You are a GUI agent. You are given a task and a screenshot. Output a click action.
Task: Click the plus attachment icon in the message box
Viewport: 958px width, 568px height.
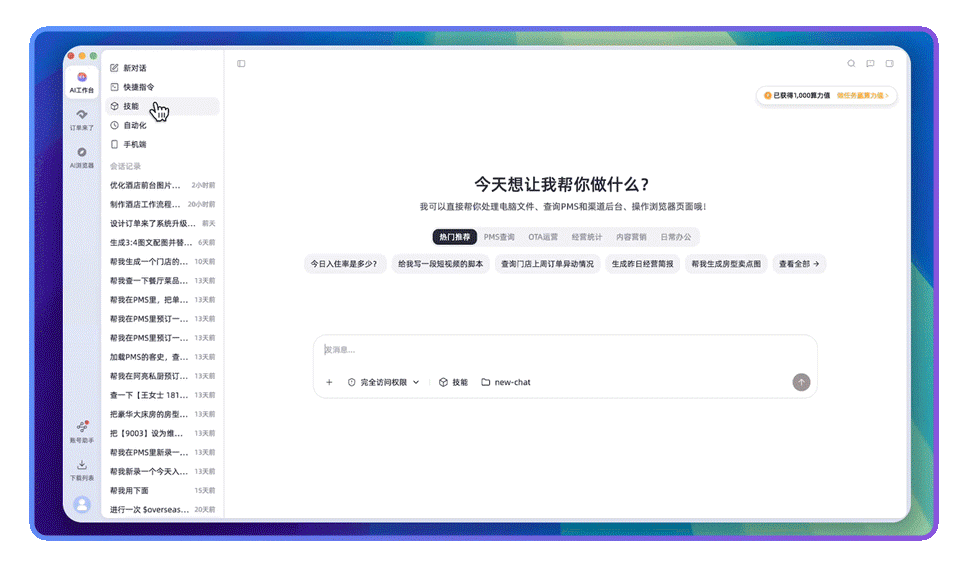click(329, 382)
